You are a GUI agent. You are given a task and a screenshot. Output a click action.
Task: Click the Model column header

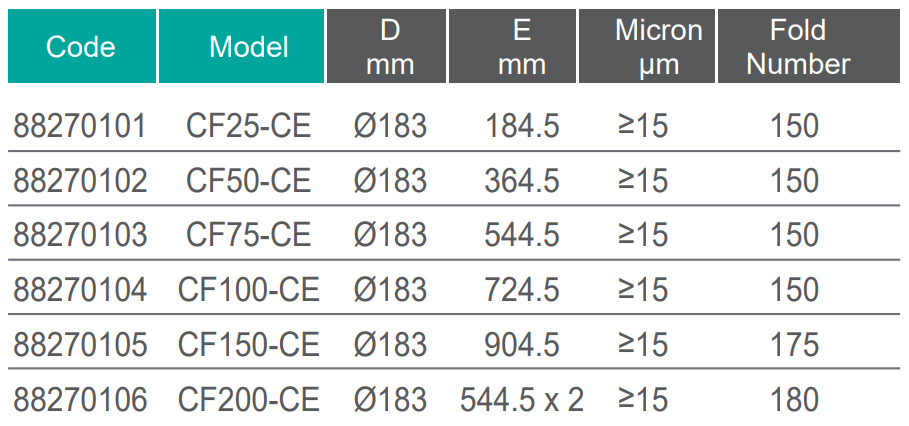click(x=248, y=47)
